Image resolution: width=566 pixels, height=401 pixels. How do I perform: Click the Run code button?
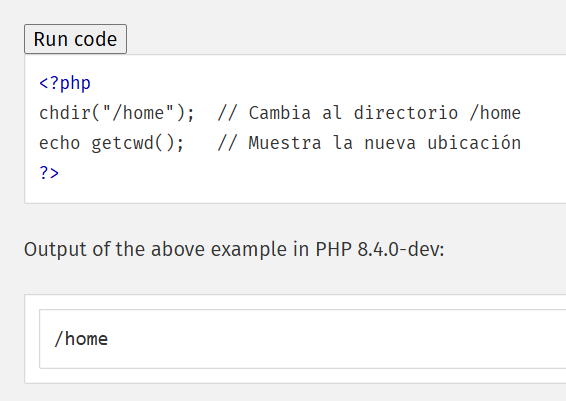(75, 39)
